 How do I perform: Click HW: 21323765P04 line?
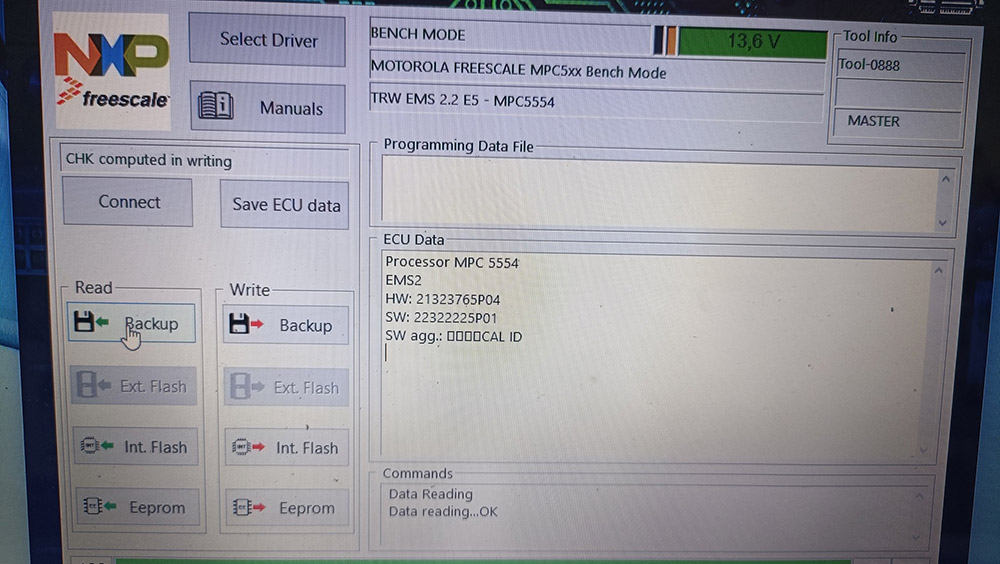[x=443, y=299]
